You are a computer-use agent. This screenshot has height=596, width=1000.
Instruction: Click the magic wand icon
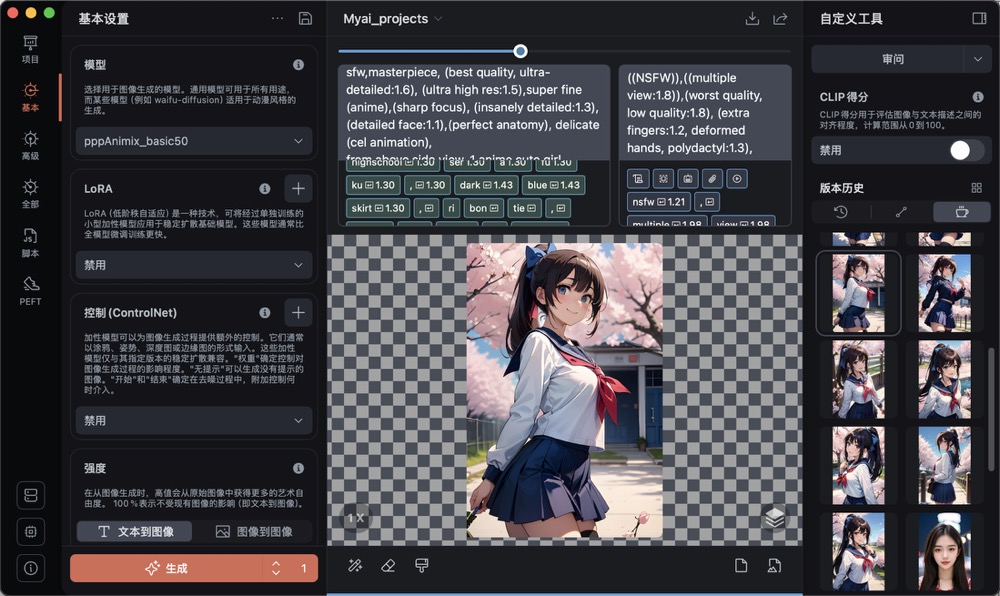(x=355, y=566)
